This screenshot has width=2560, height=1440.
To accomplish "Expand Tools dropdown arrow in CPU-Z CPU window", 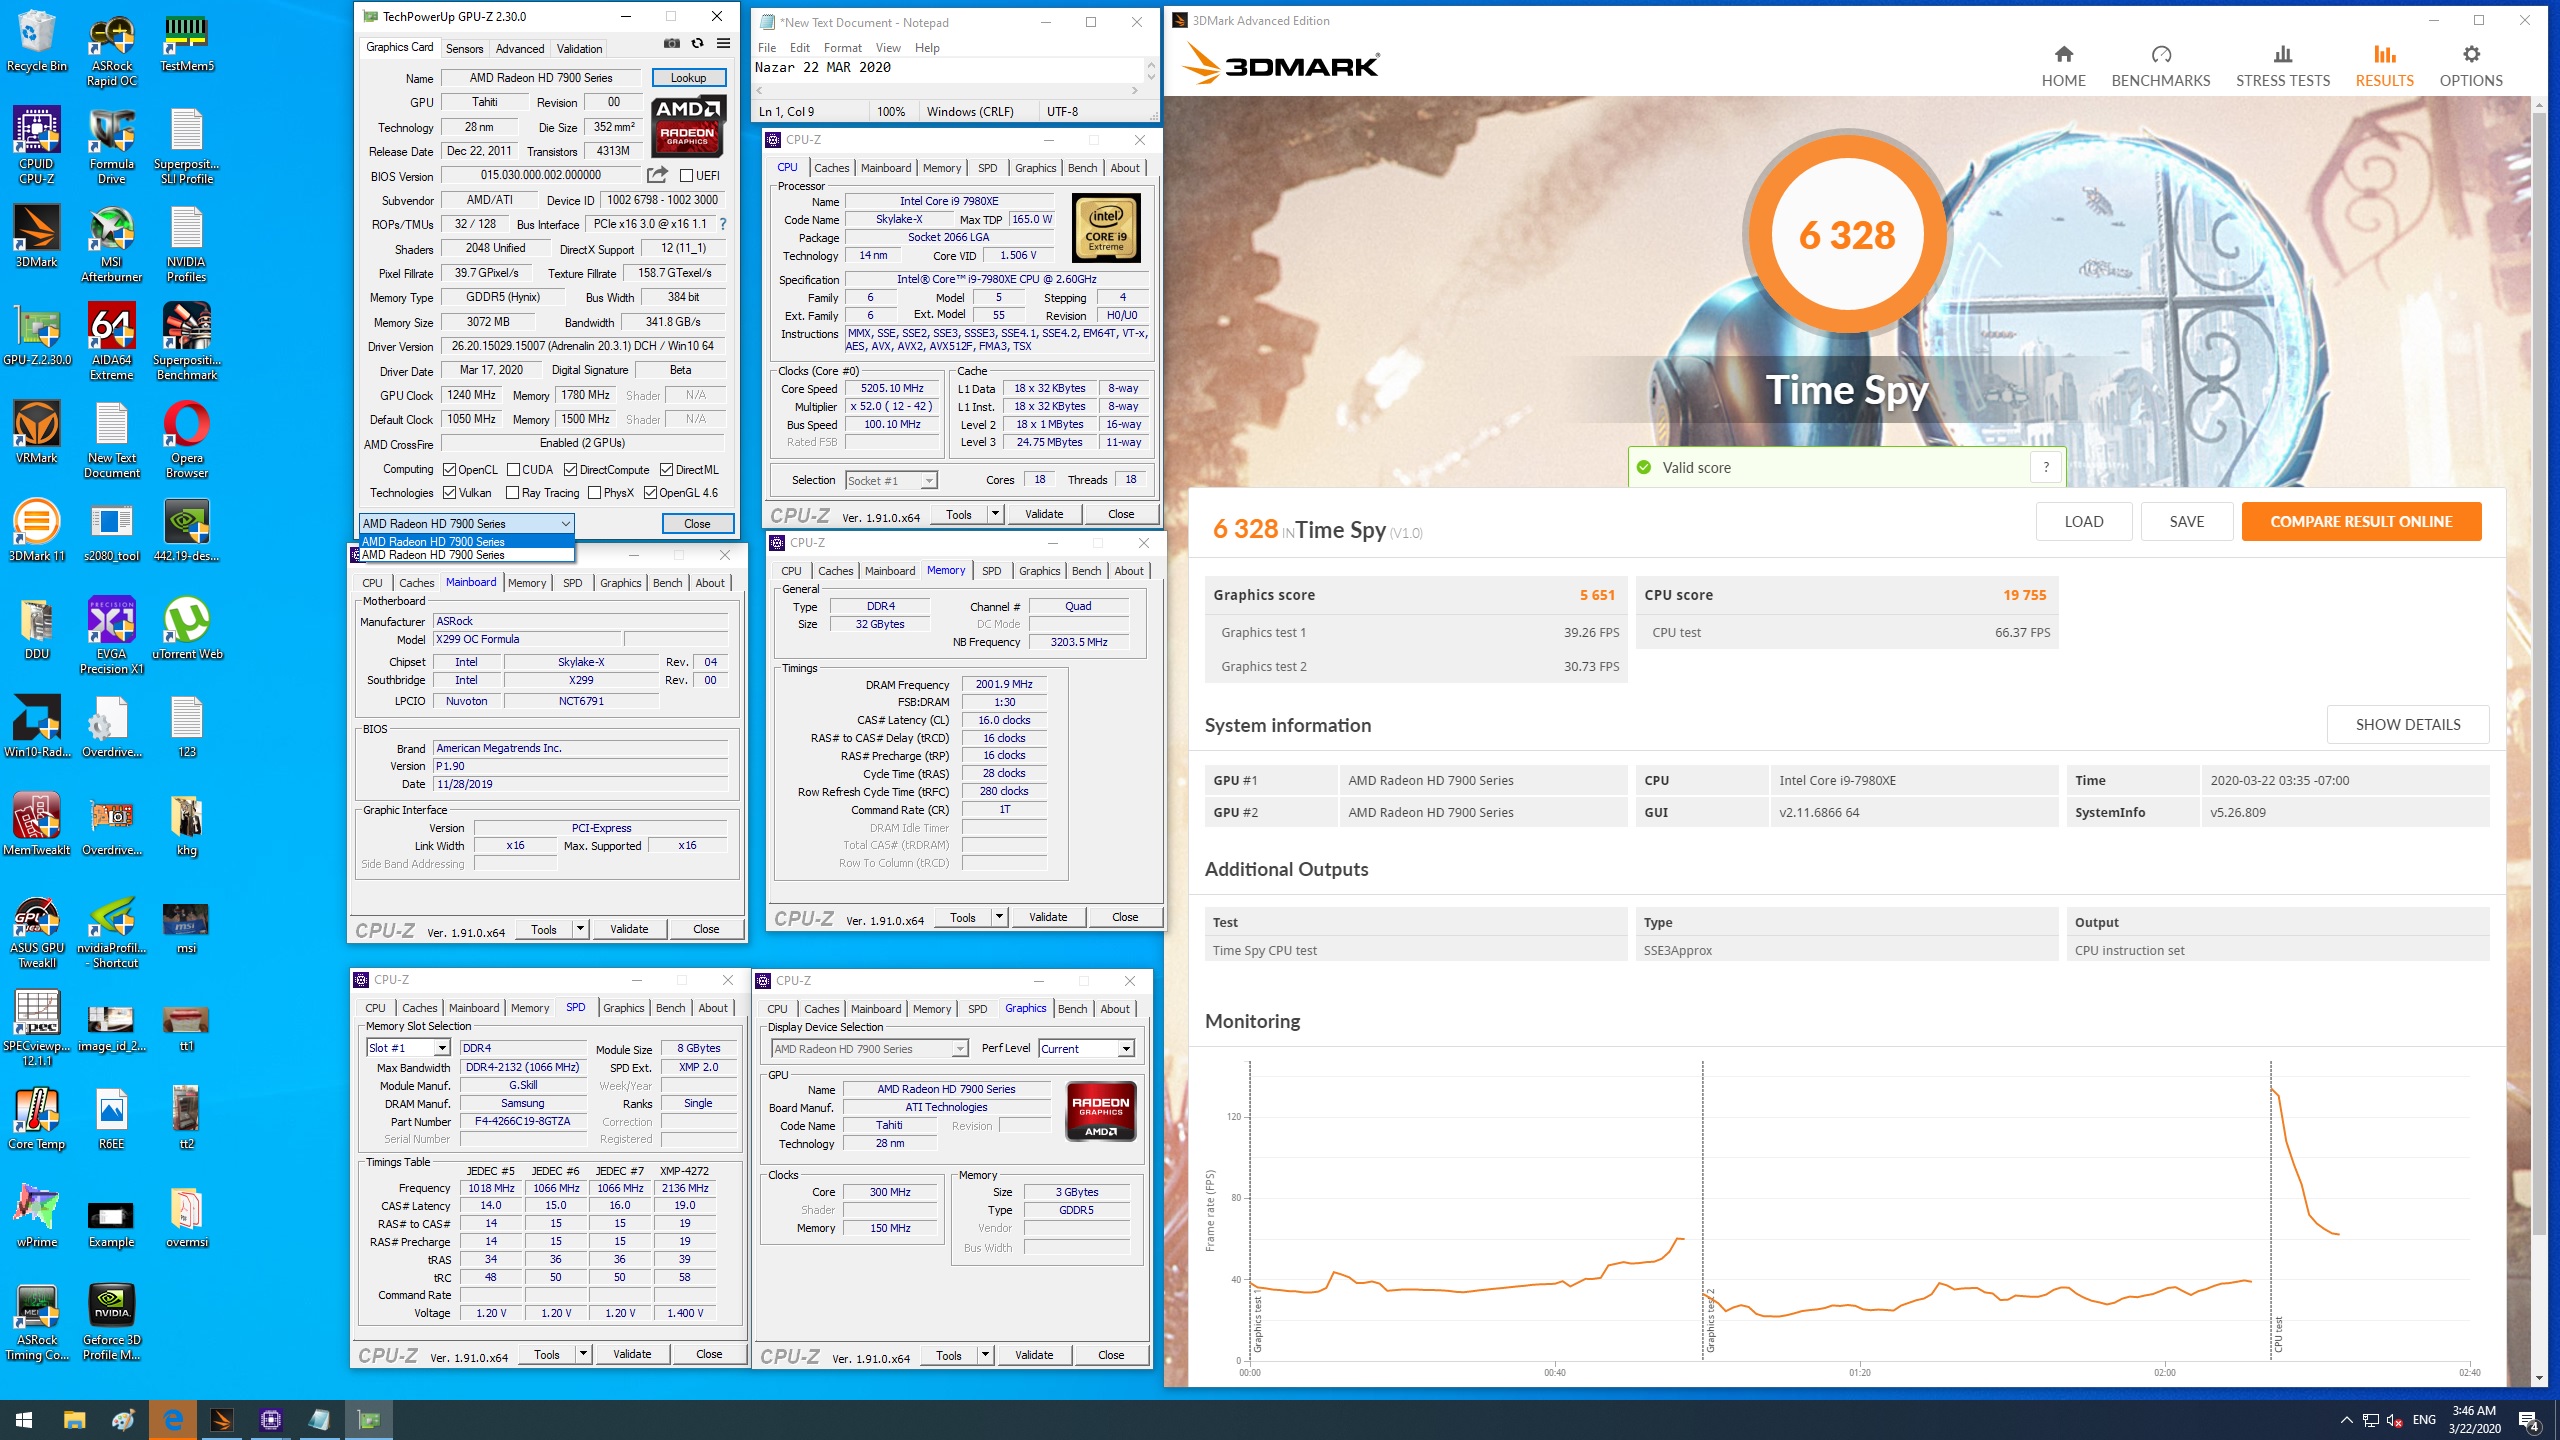I will coord(995,514).
